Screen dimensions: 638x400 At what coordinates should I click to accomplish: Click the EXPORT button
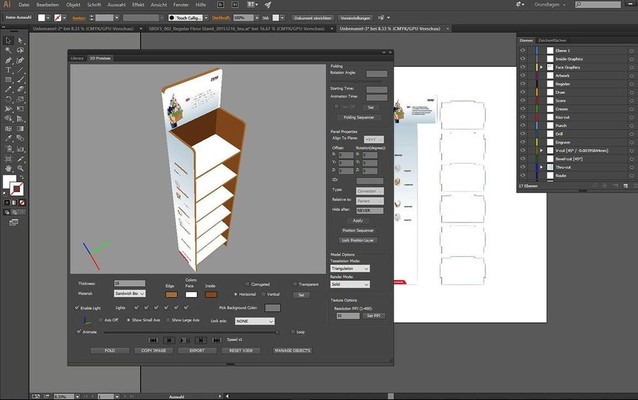click(x=196, y=351)
